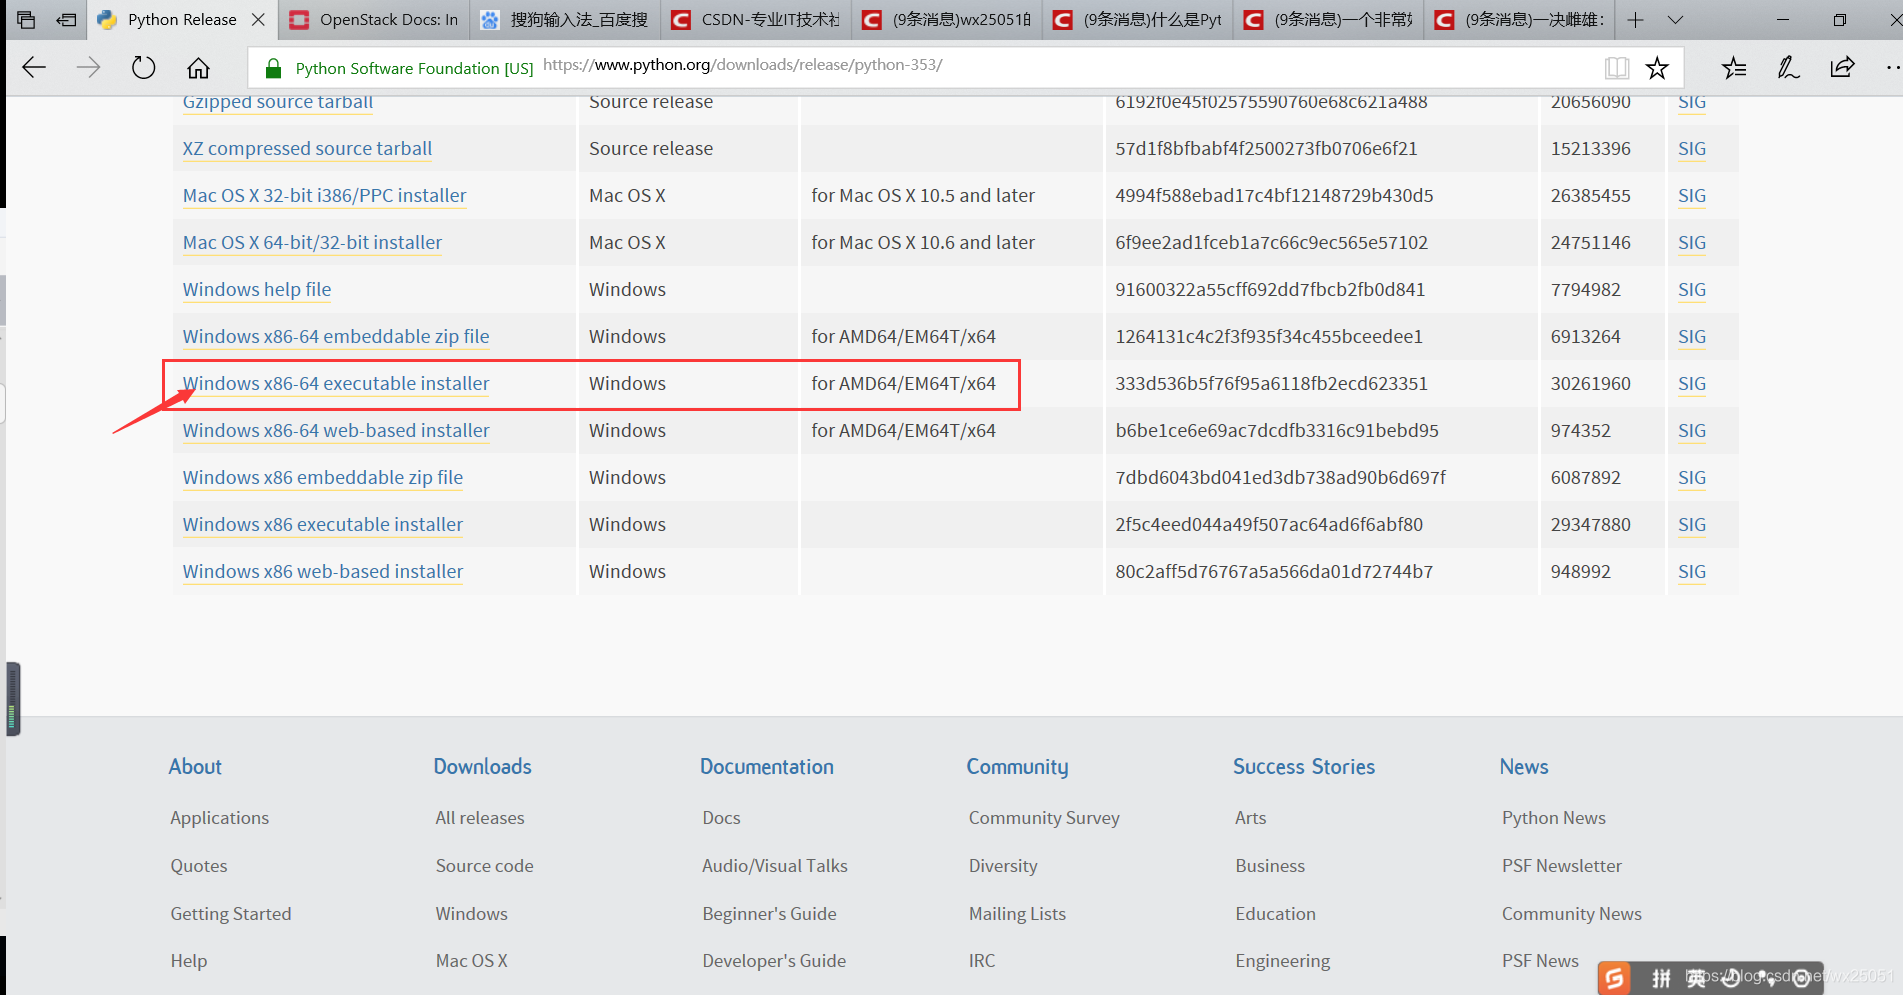Open a new tab with plus button

(x=1636, y=20)
